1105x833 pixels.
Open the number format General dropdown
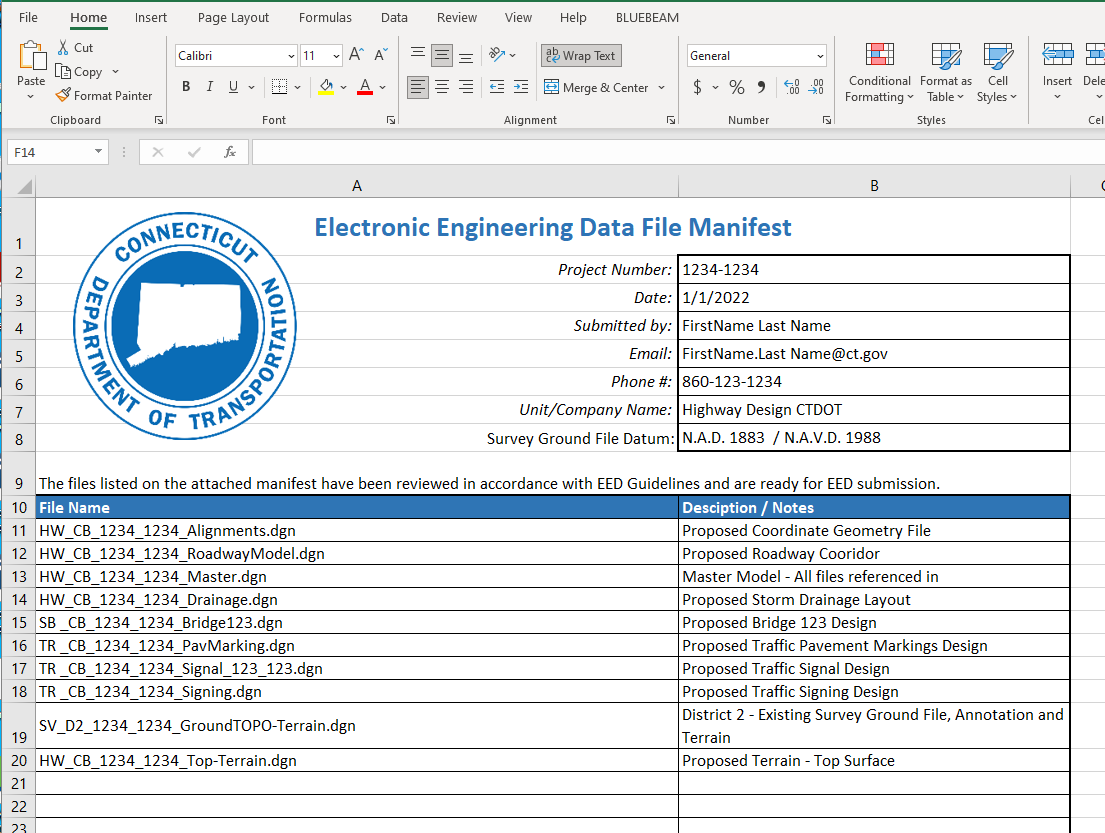click(x=820, y=56)
